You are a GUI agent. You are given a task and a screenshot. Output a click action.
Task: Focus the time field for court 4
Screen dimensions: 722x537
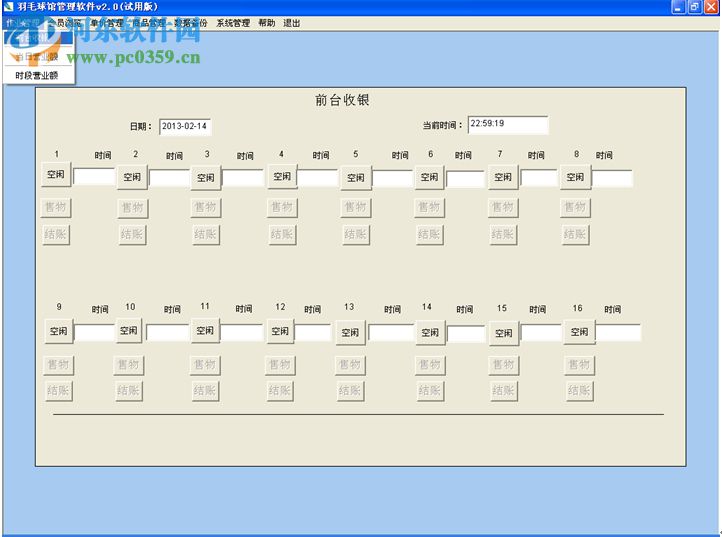coord(318,178)
